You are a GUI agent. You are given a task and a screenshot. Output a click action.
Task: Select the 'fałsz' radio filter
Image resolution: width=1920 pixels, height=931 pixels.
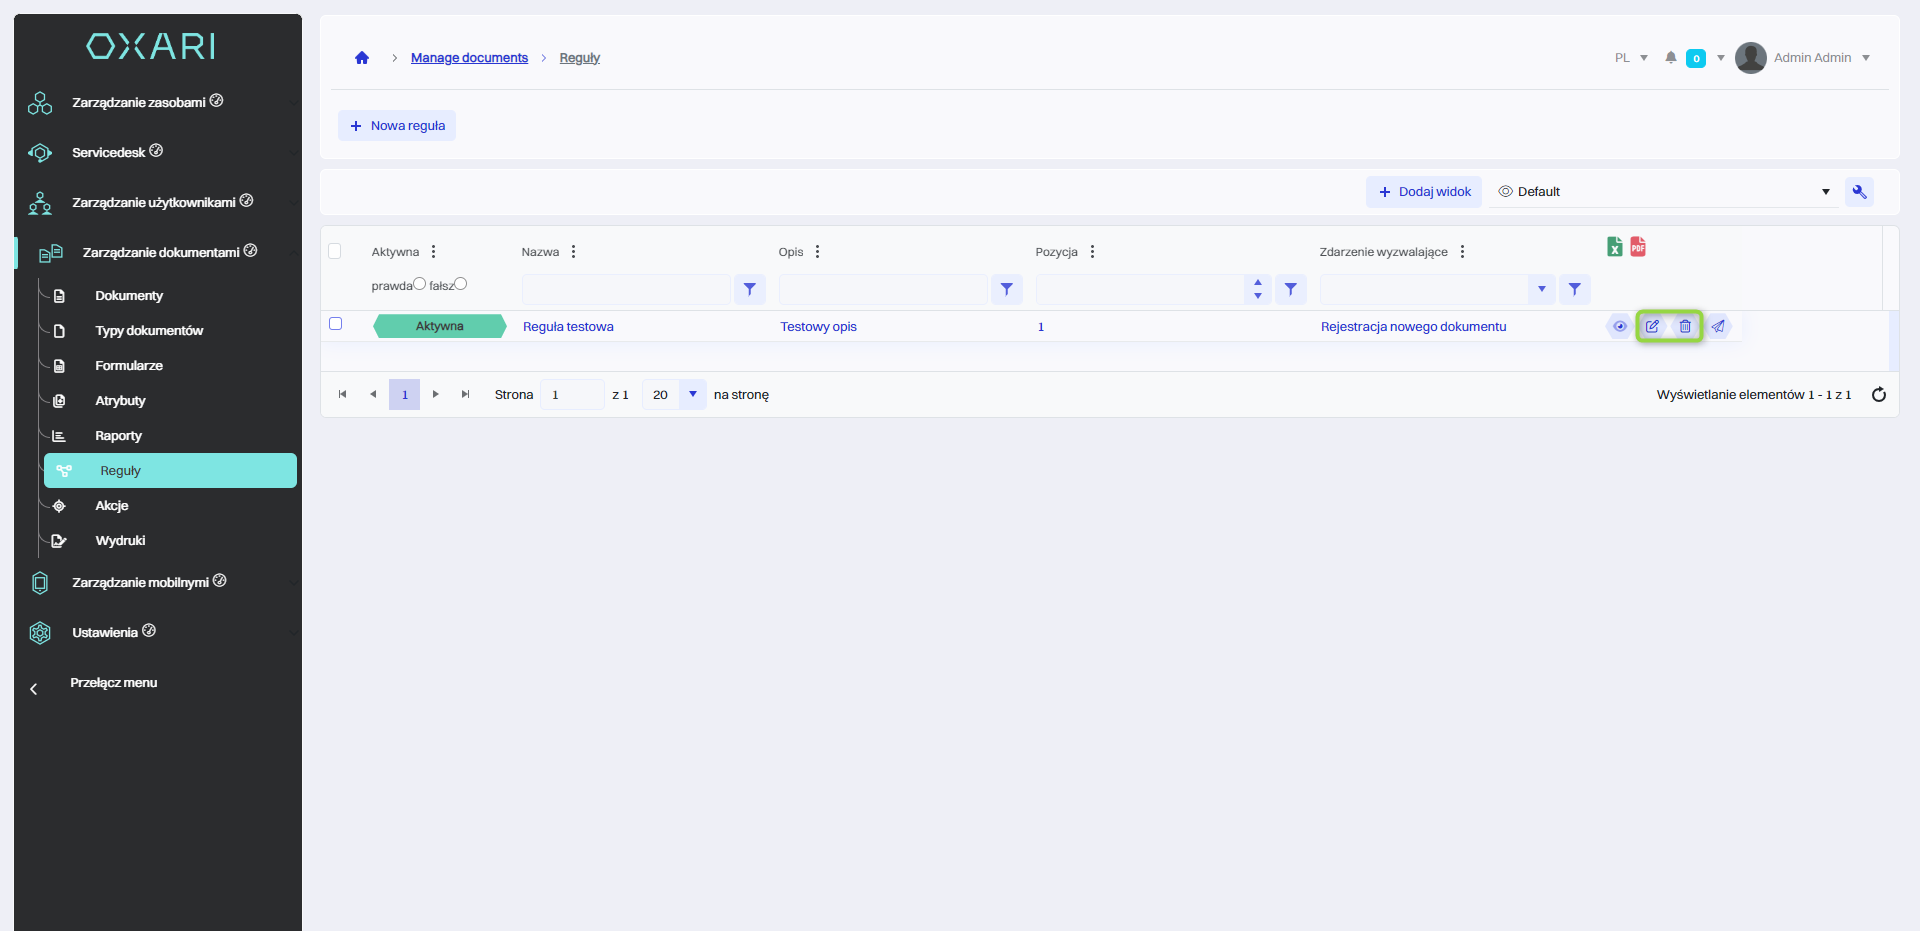tap(461, 284)
